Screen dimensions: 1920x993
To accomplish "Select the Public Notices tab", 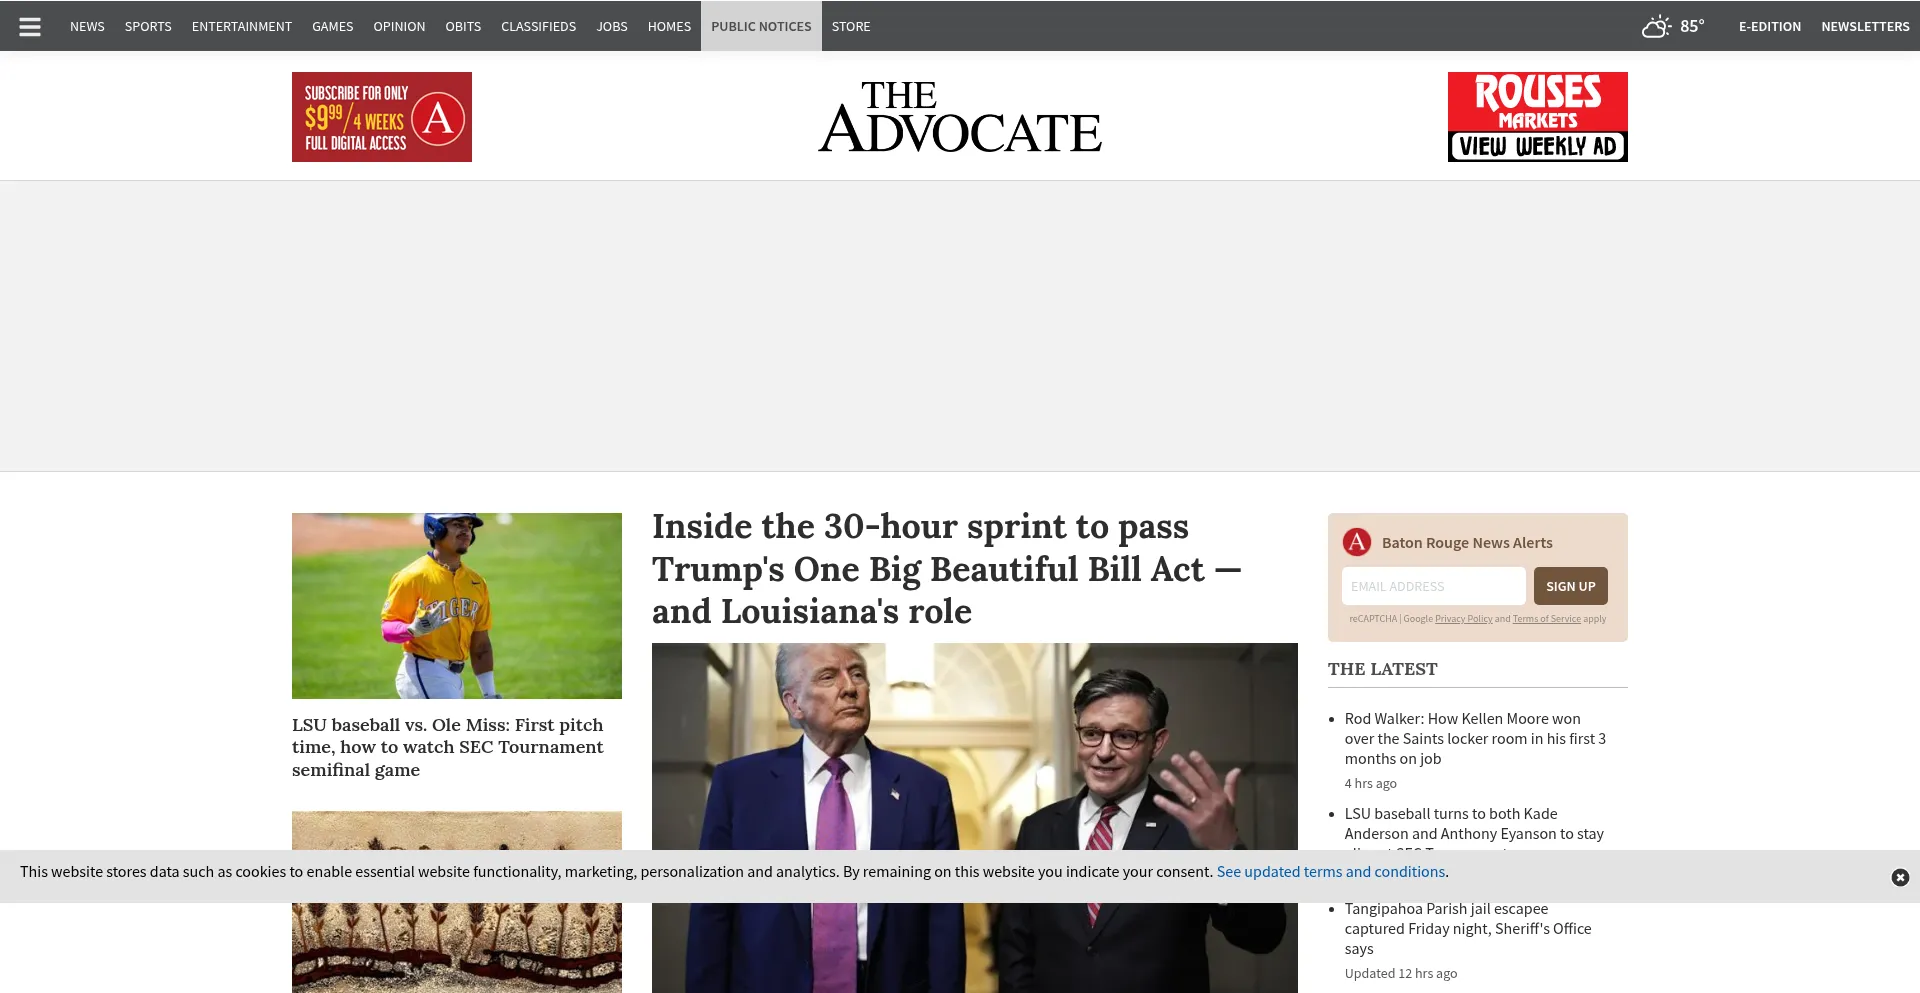I will point(761,26).
